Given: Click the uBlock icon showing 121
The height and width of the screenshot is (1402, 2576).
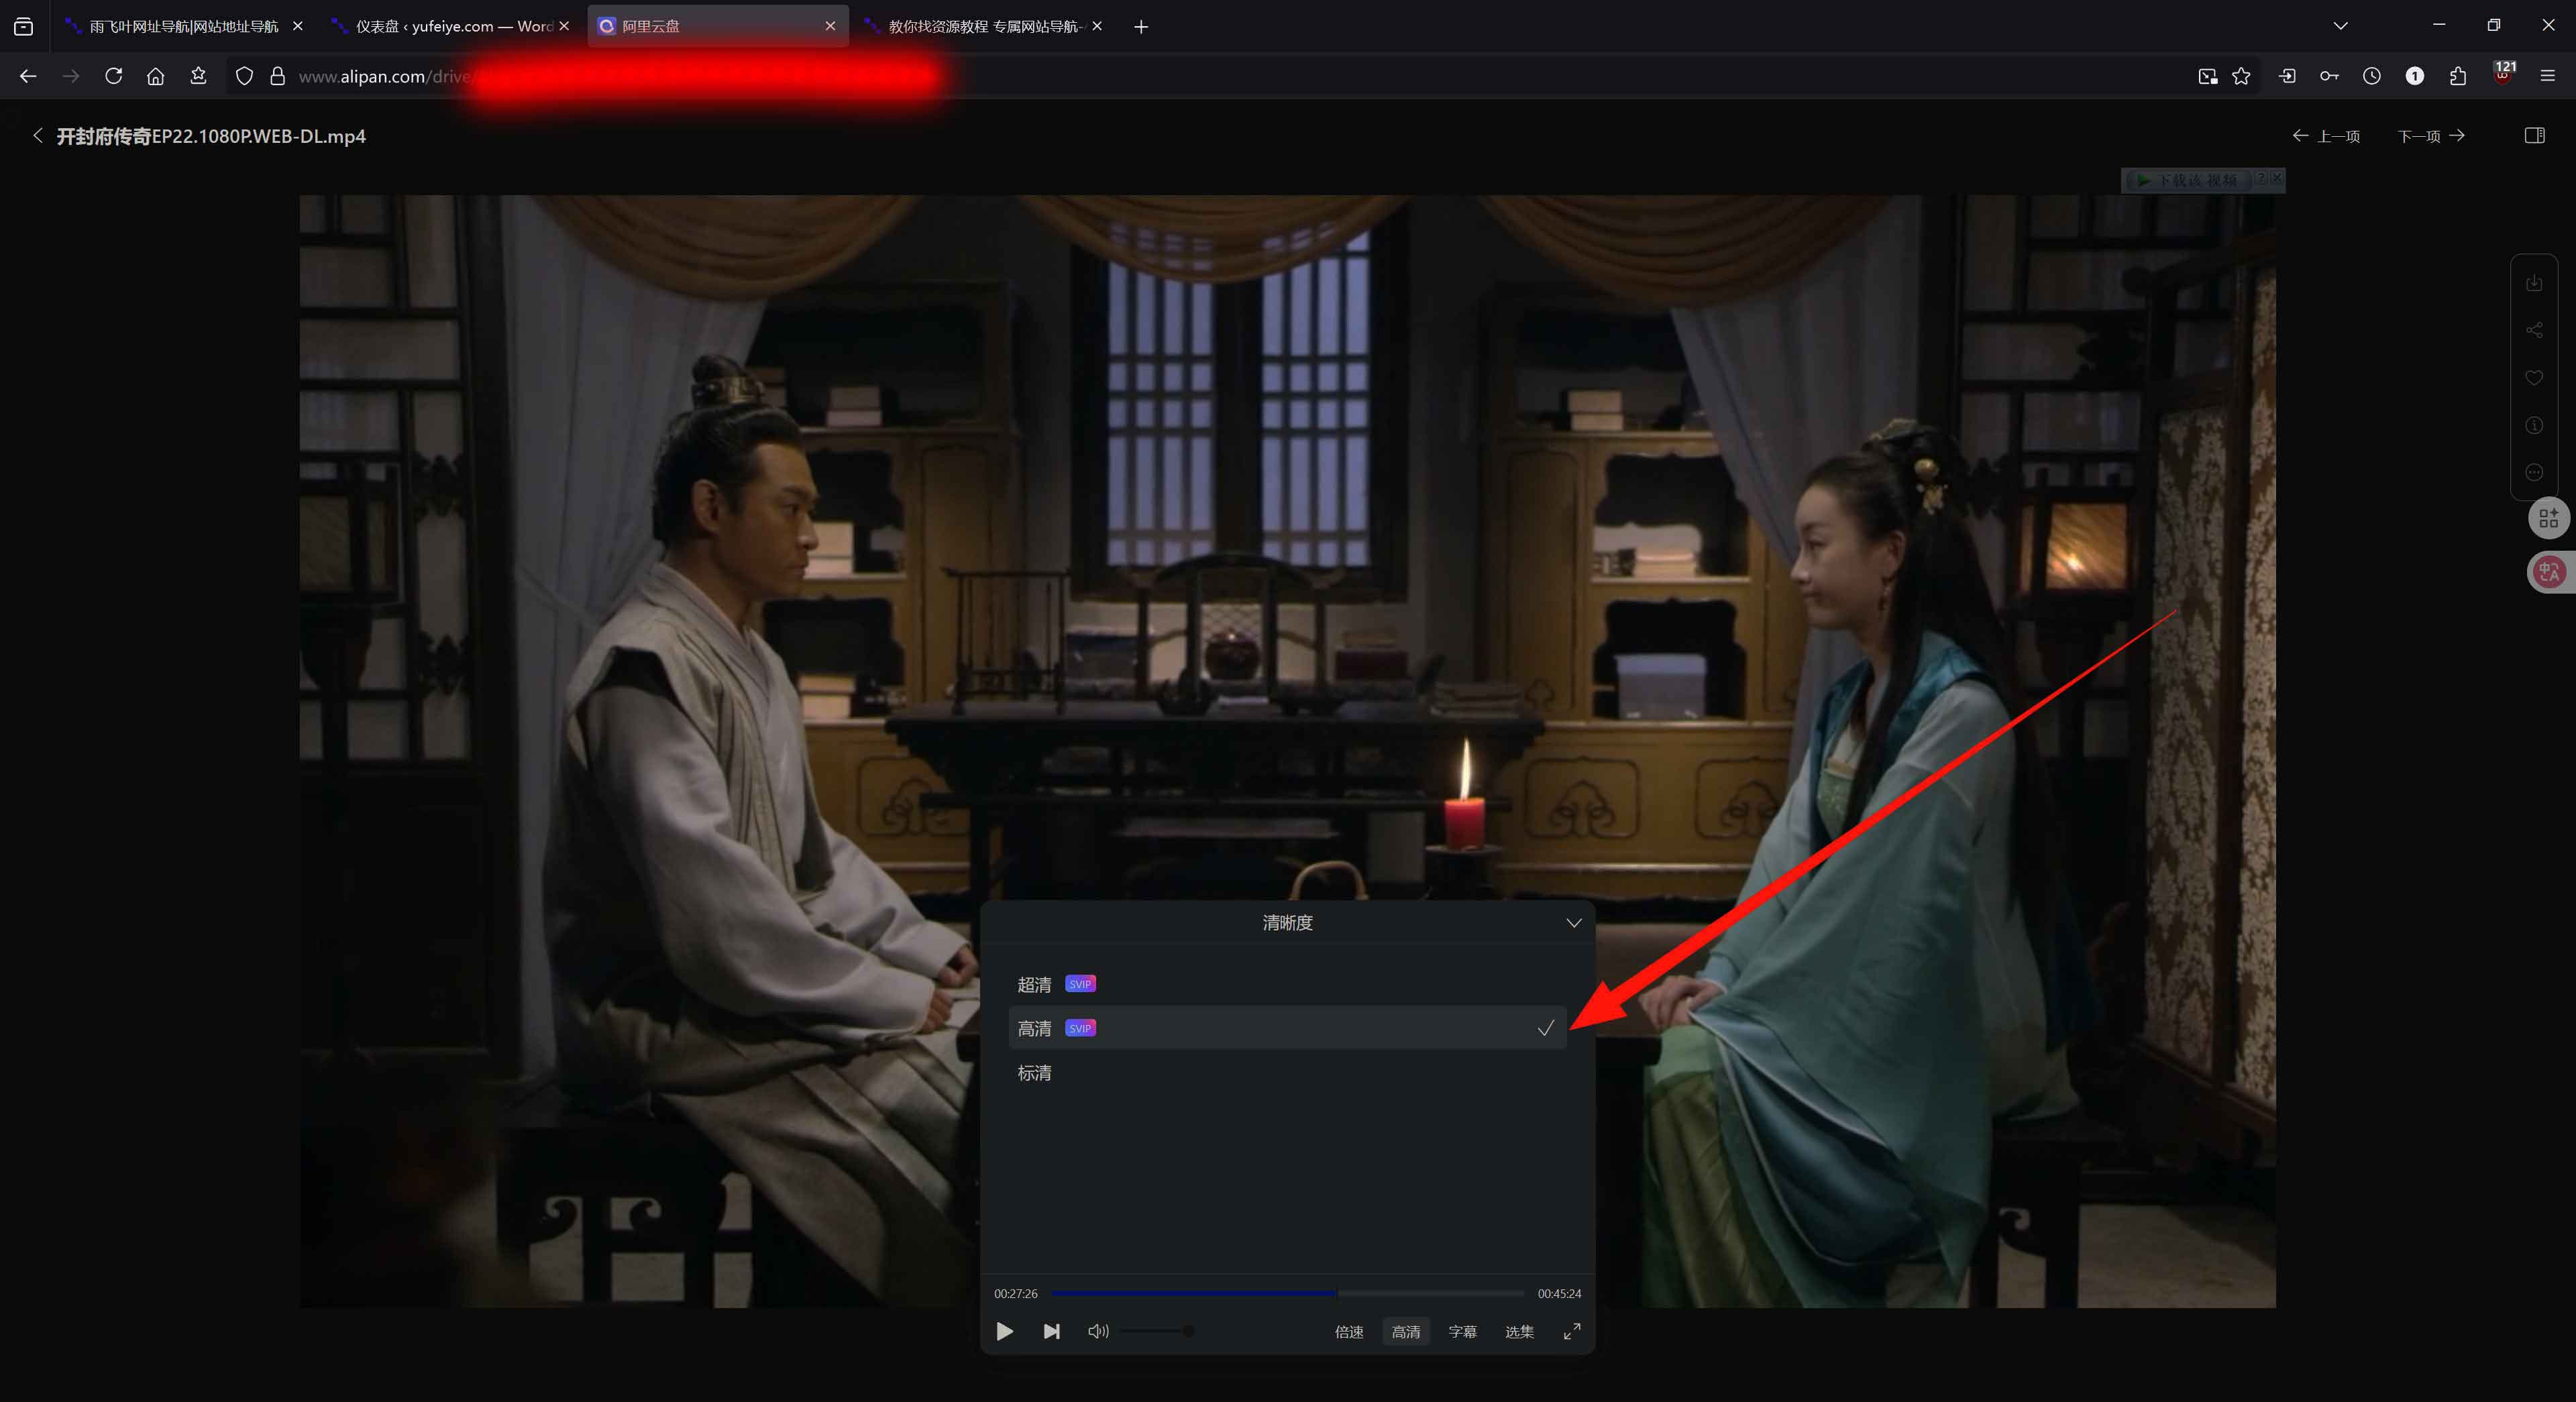Looking at the screenshot, I should pos(2503,74).
